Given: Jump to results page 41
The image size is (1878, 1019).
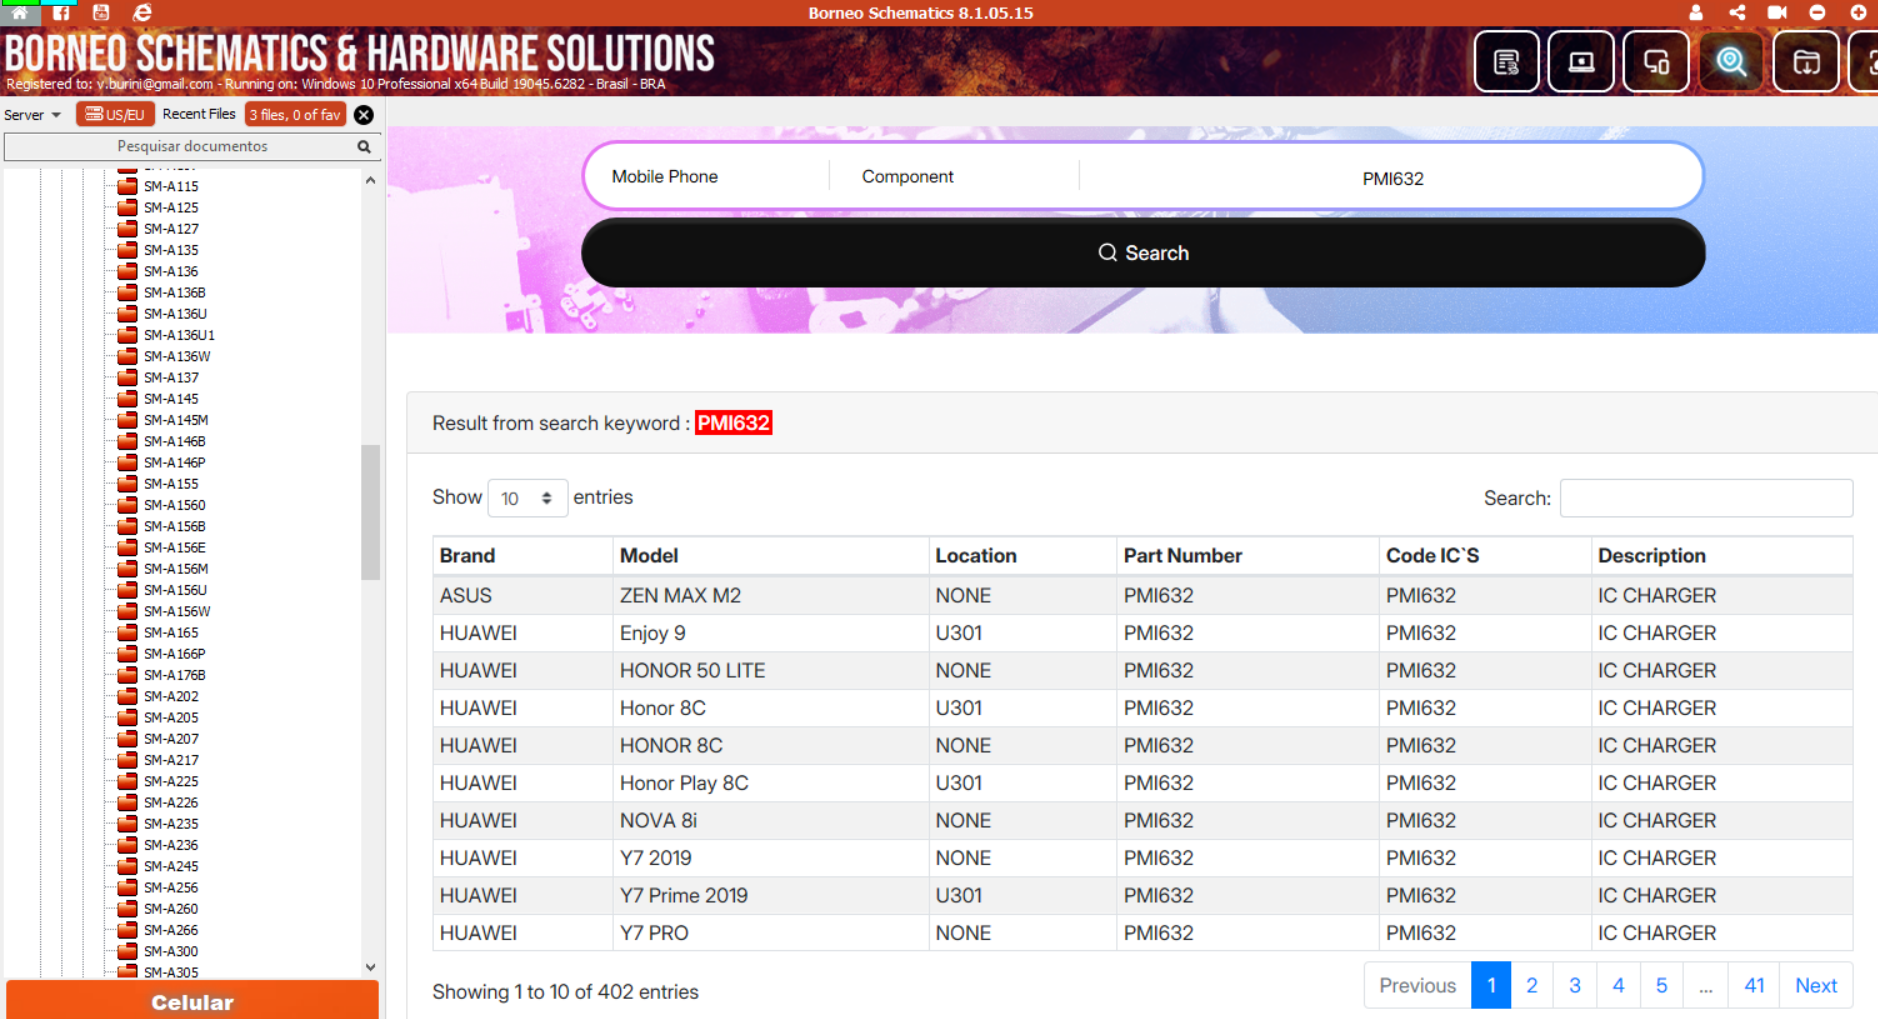Looking at the screenshot, I should [1754, 986].
